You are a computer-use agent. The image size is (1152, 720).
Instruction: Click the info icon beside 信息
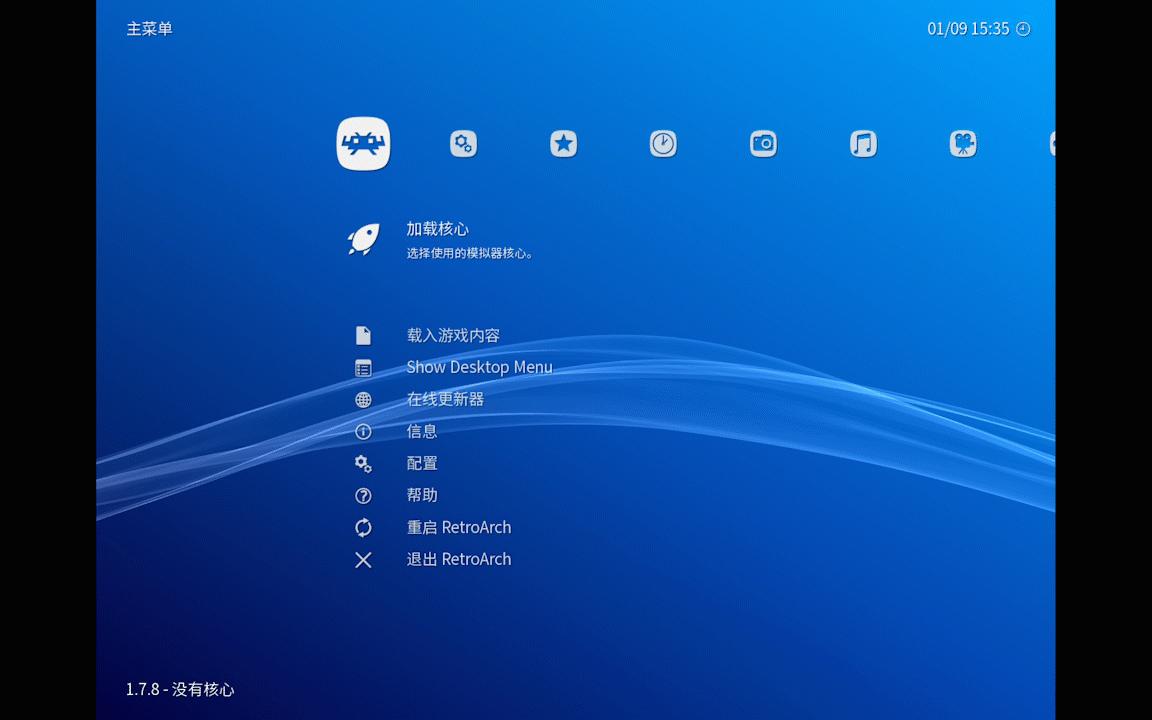pyautogui.click(x=363, y=431)
